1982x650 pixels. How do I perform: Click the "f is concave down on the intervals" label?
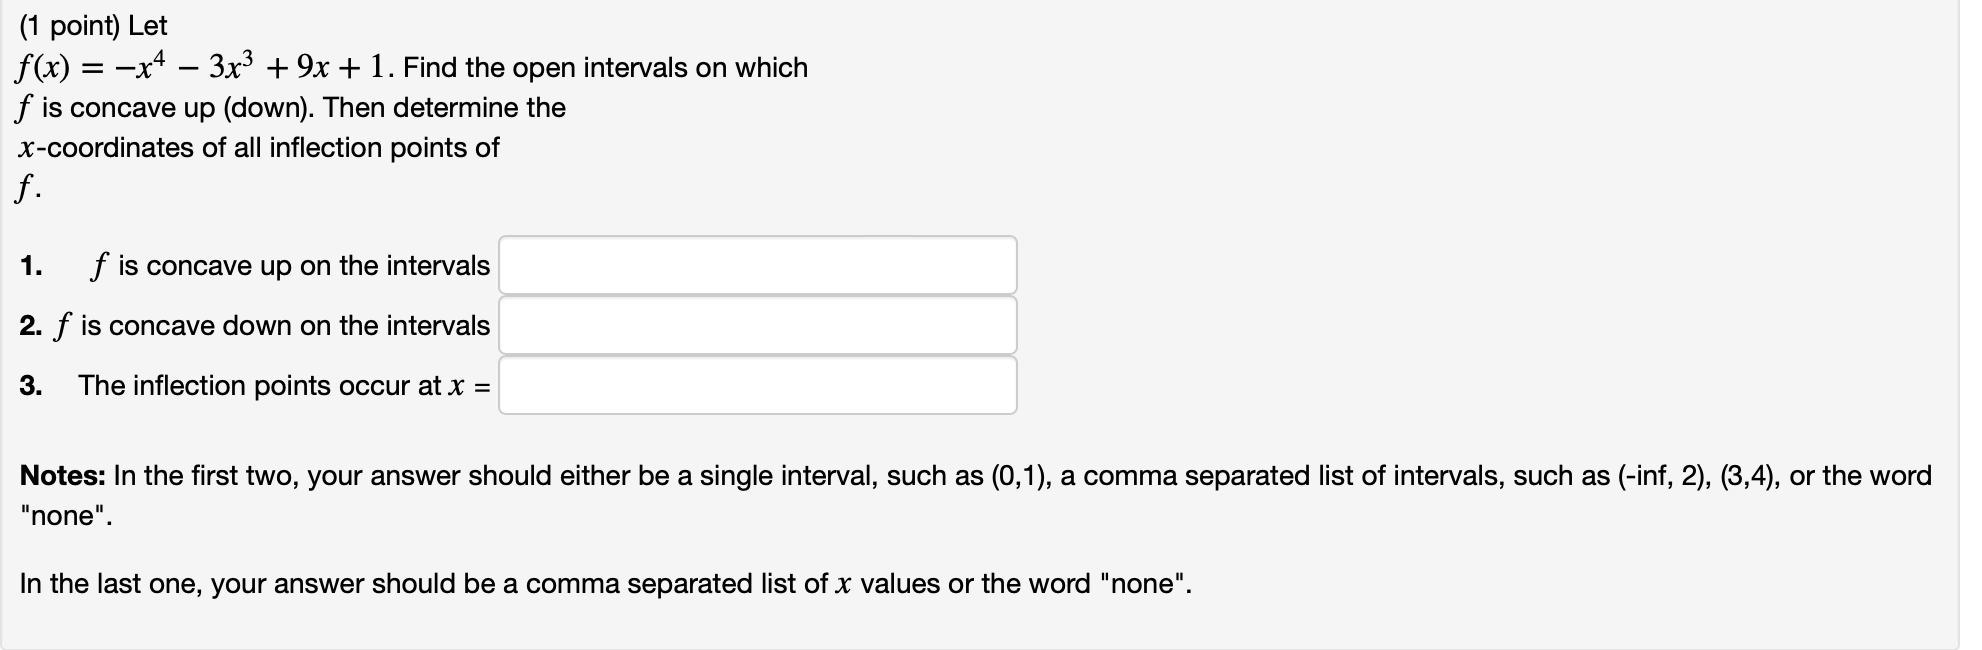(272, 326)
